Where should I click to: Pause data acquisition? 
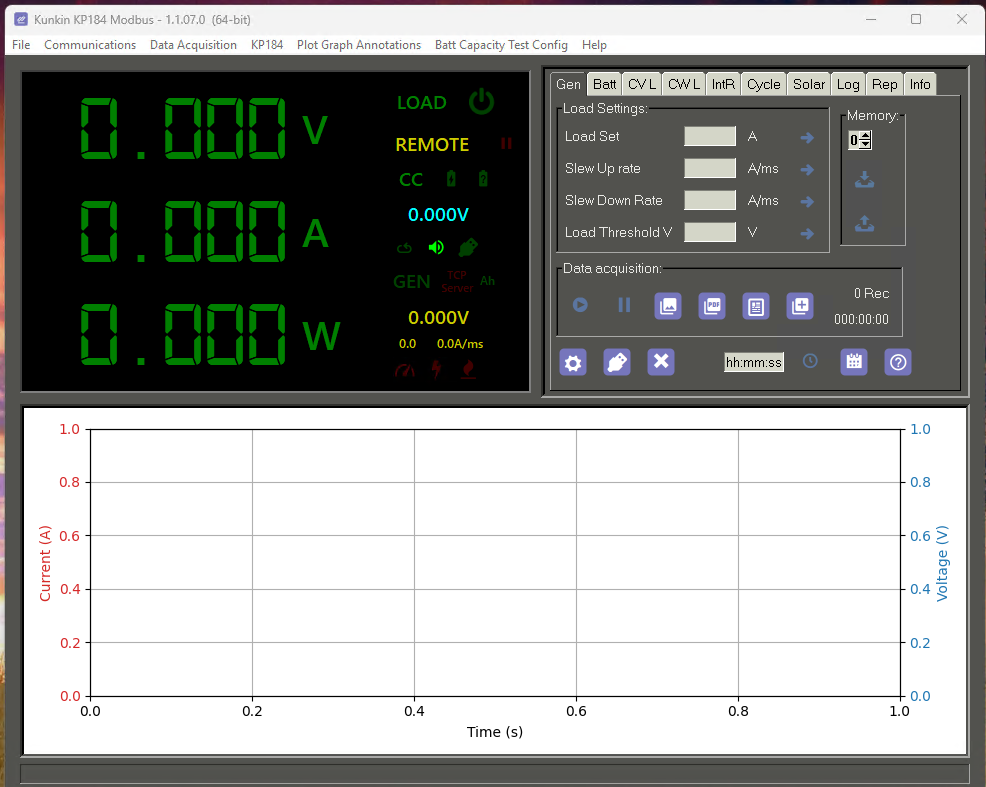[x=624, y=305]
